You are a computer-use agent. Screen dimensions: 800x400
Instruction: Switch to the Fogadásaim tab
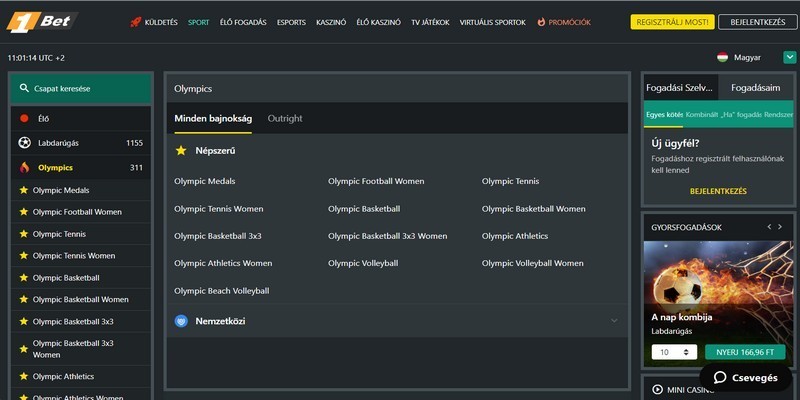[756, 88]
